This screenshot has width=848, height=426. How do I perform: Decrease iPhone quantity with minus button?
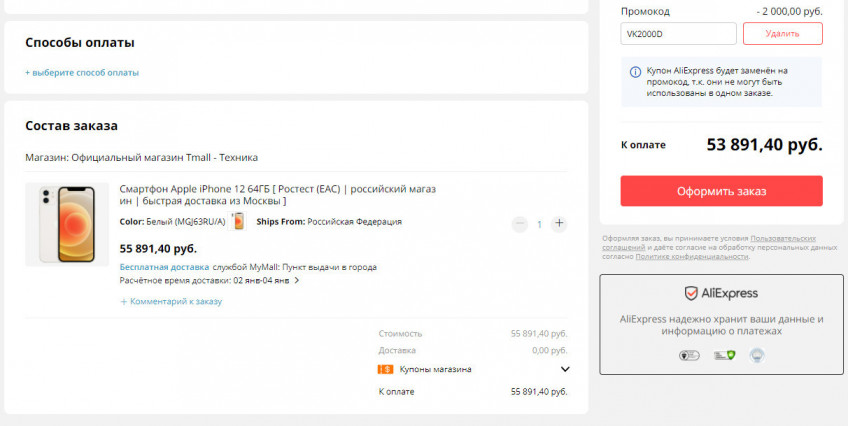[x=519, y=224]
